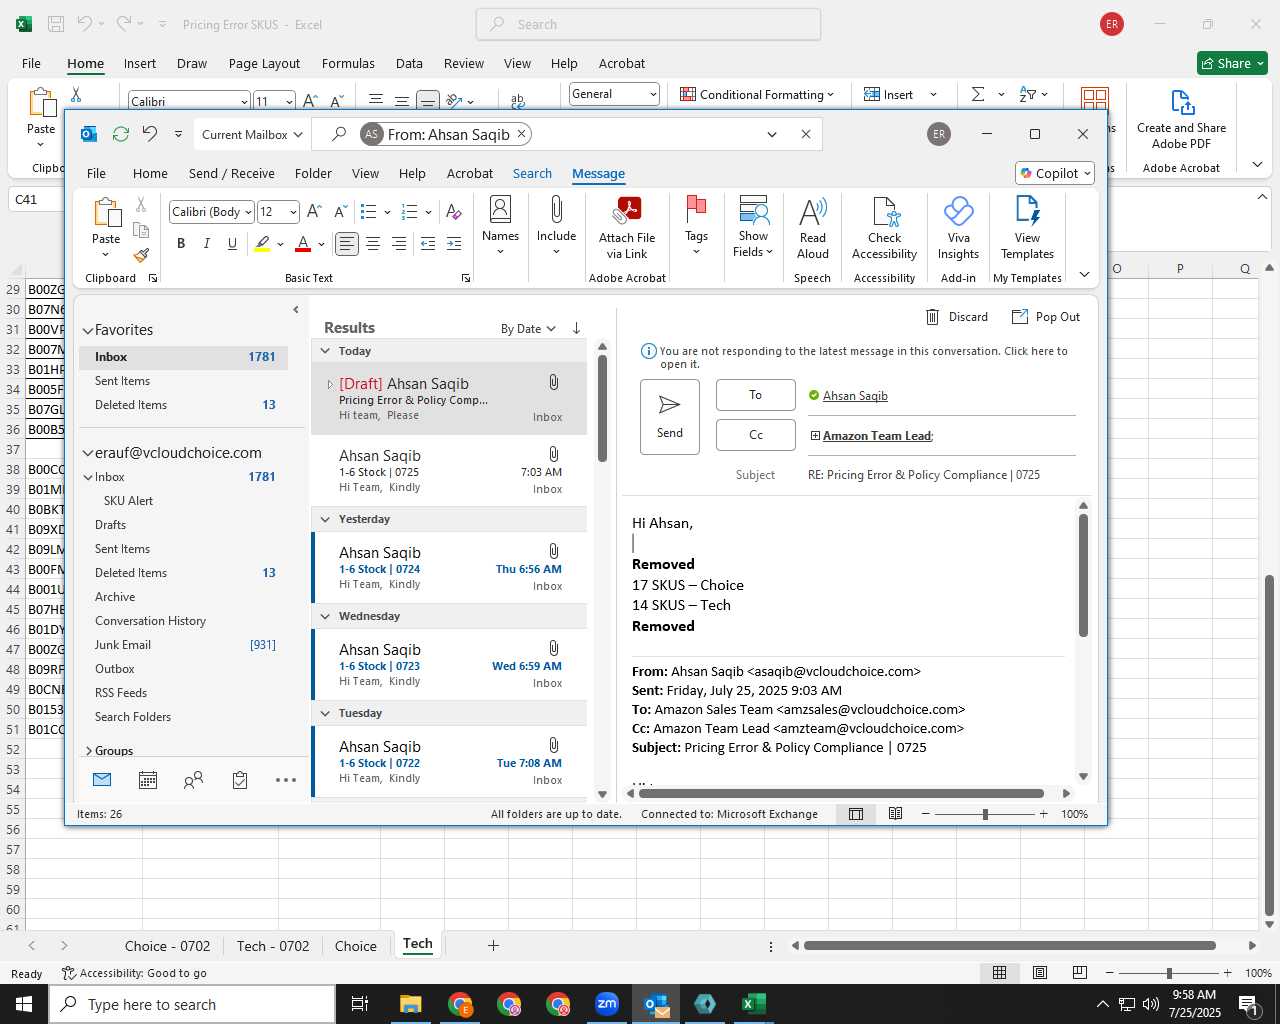Open Show Fields dropdown

(754, 226)
